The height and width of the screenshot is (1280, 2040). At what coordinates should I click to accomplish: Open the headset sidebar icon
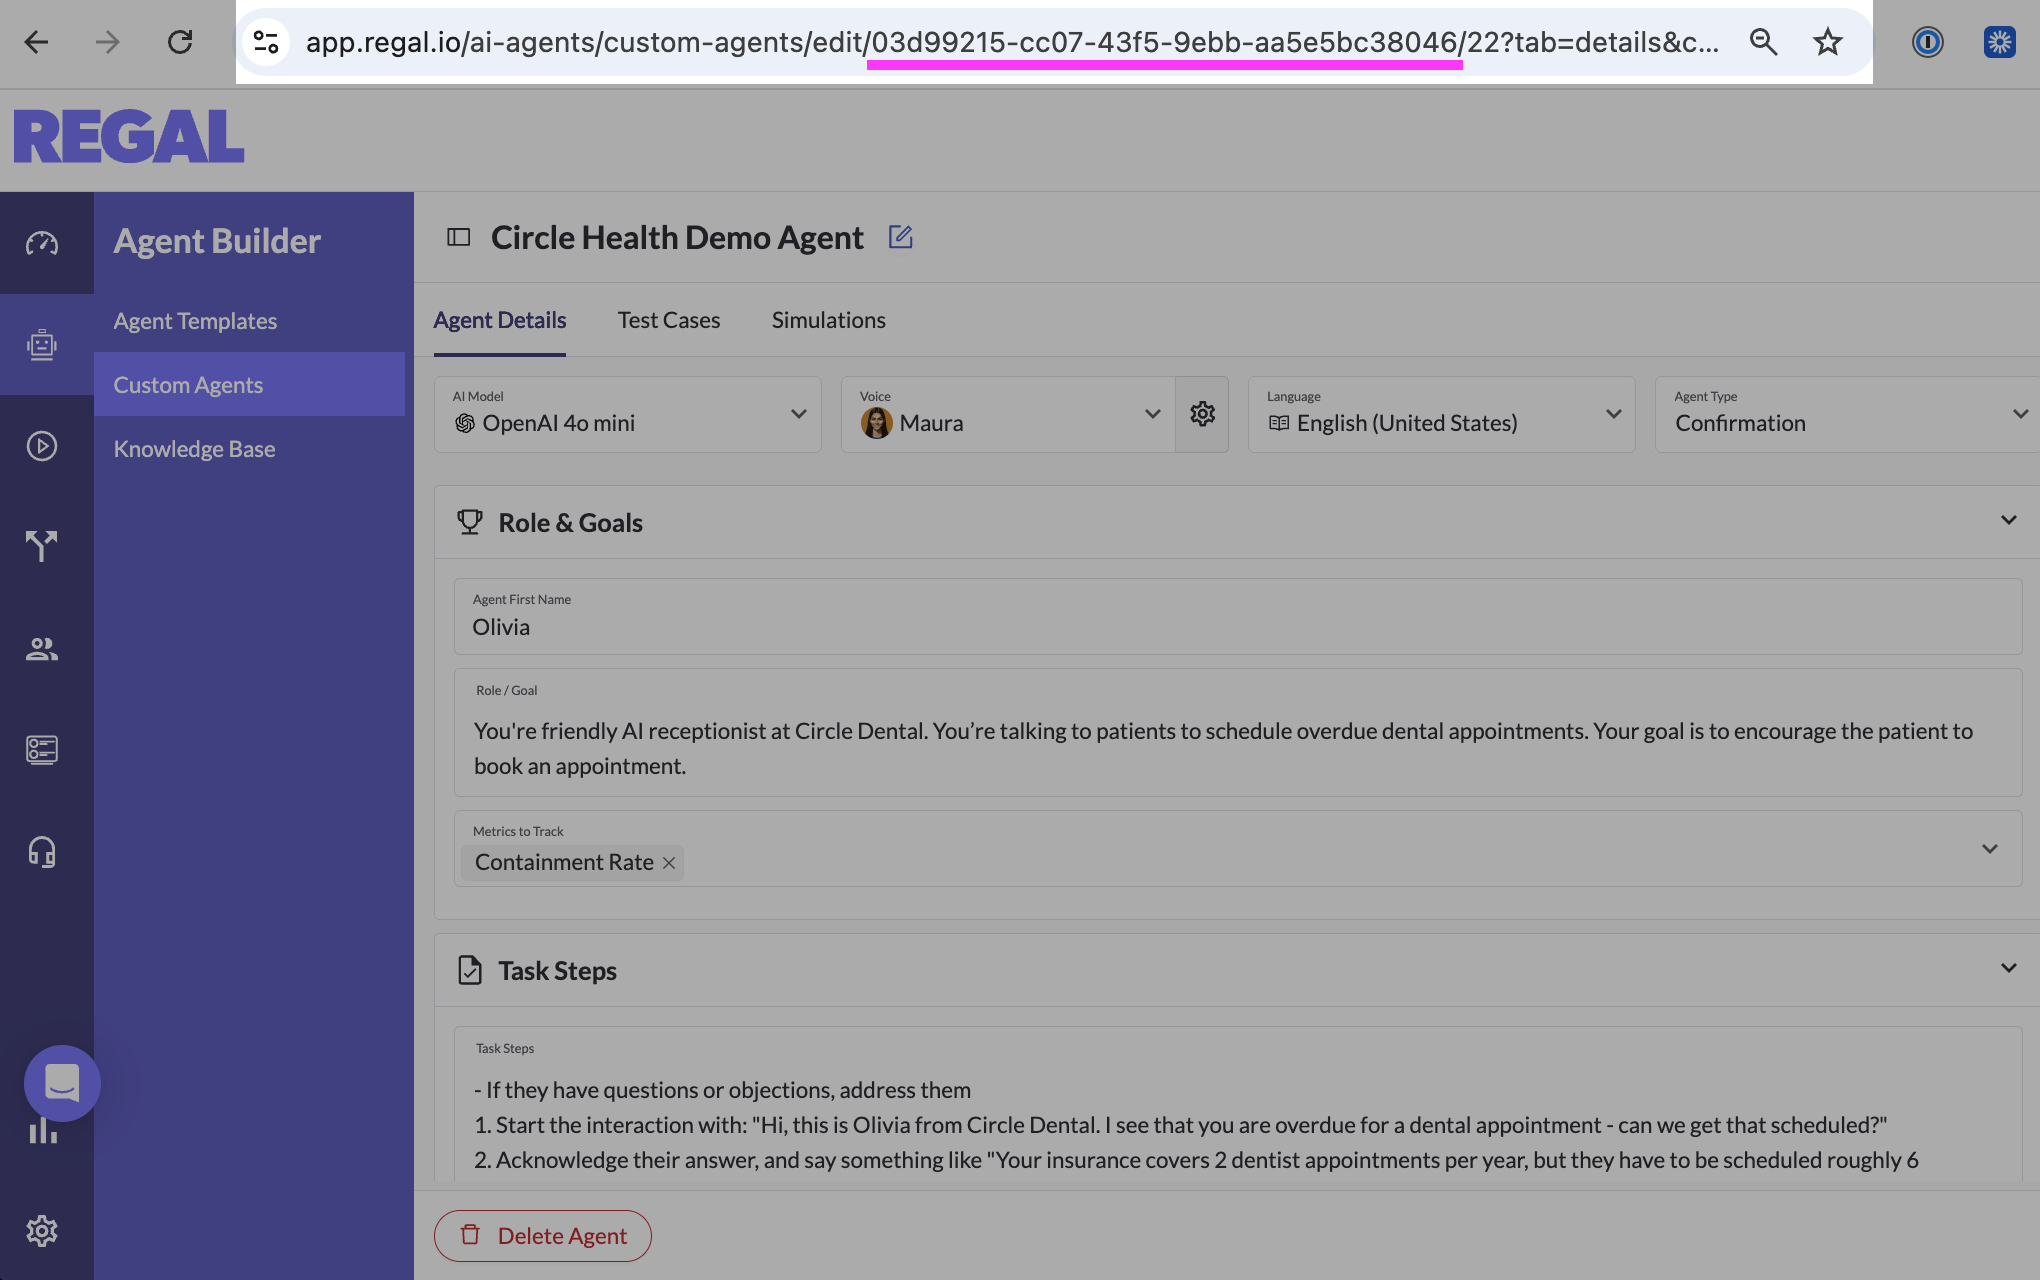pyautogui.click(x=42, y=851)
